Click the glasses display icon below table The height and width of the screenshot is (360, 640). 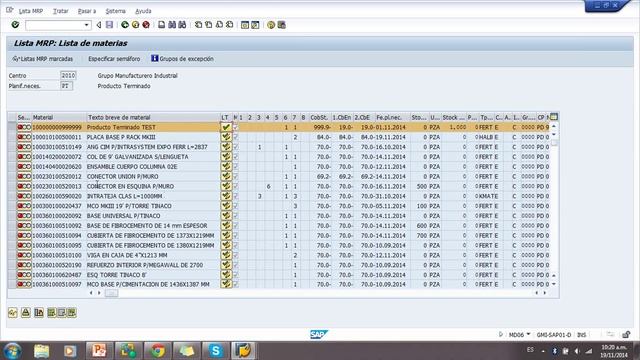13,313
